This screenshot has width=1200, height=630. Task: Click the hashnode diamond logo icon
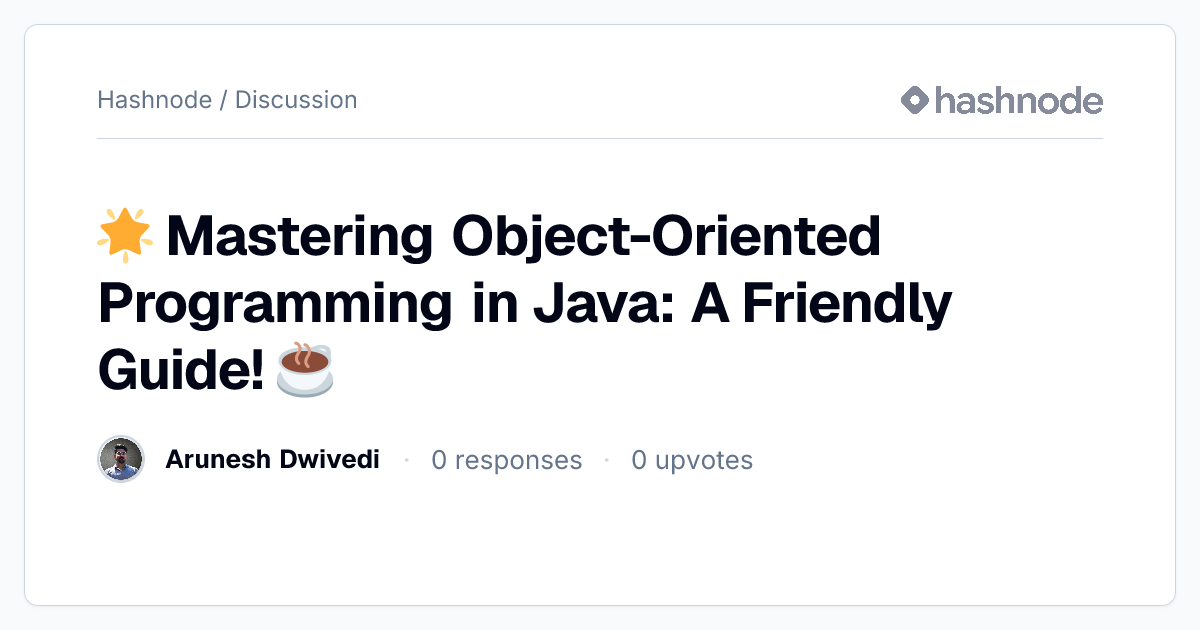point(915,100)
